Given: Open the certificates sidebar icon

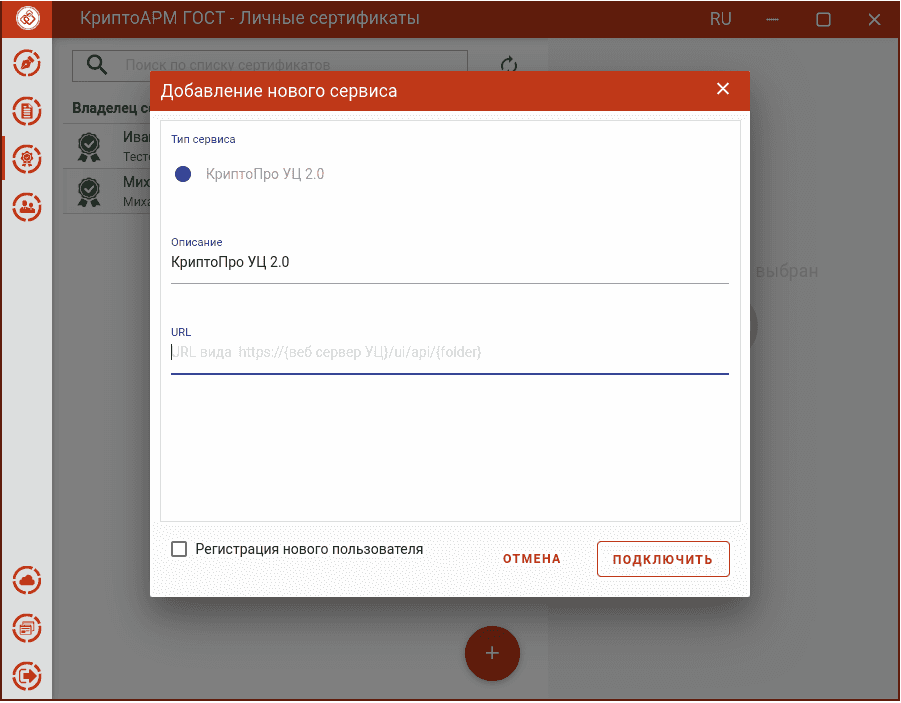Looking at the screenshot, I should click(x=27, y=159).
